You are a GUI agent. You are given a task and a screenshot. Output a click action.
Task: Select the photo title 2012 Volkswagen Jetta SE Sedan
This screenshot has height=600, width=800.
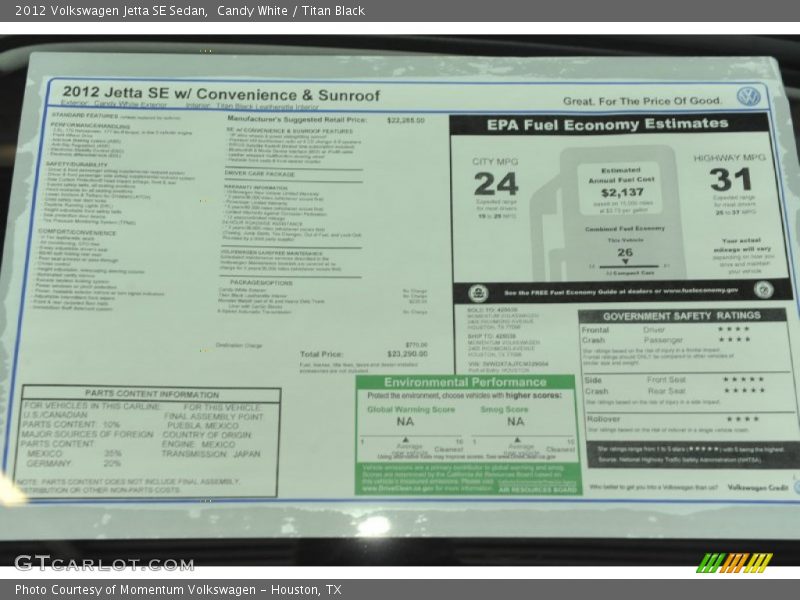pos(111,11)
